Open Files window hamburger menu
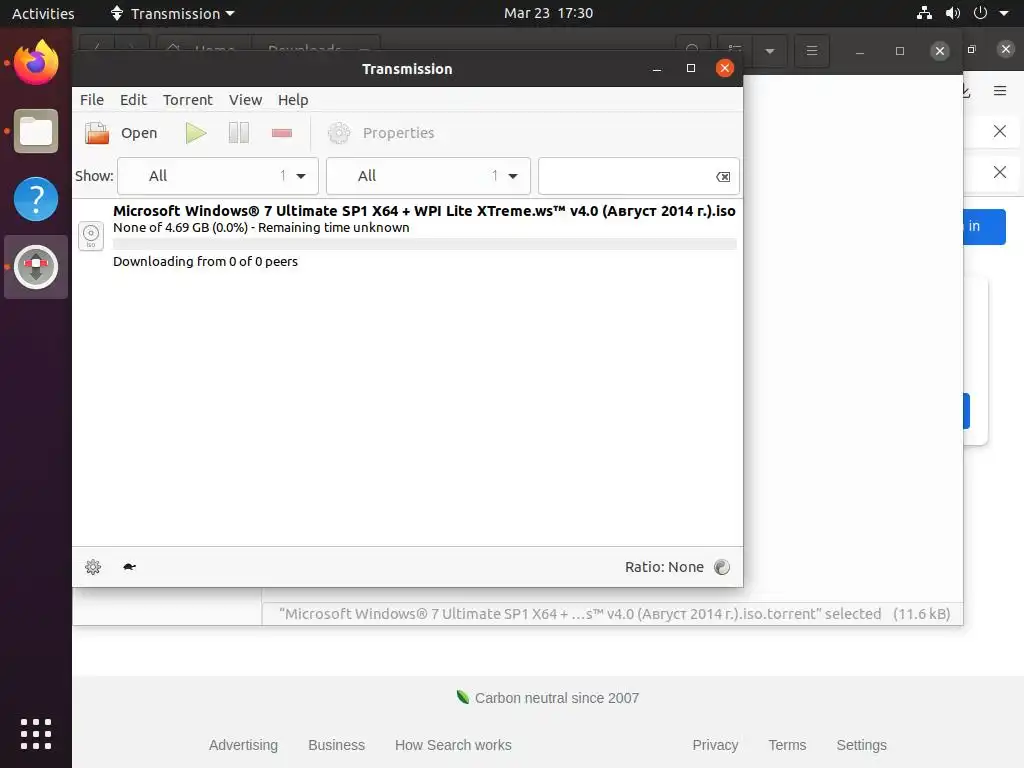The image size is (1024, 768). [x=812, y=50]
